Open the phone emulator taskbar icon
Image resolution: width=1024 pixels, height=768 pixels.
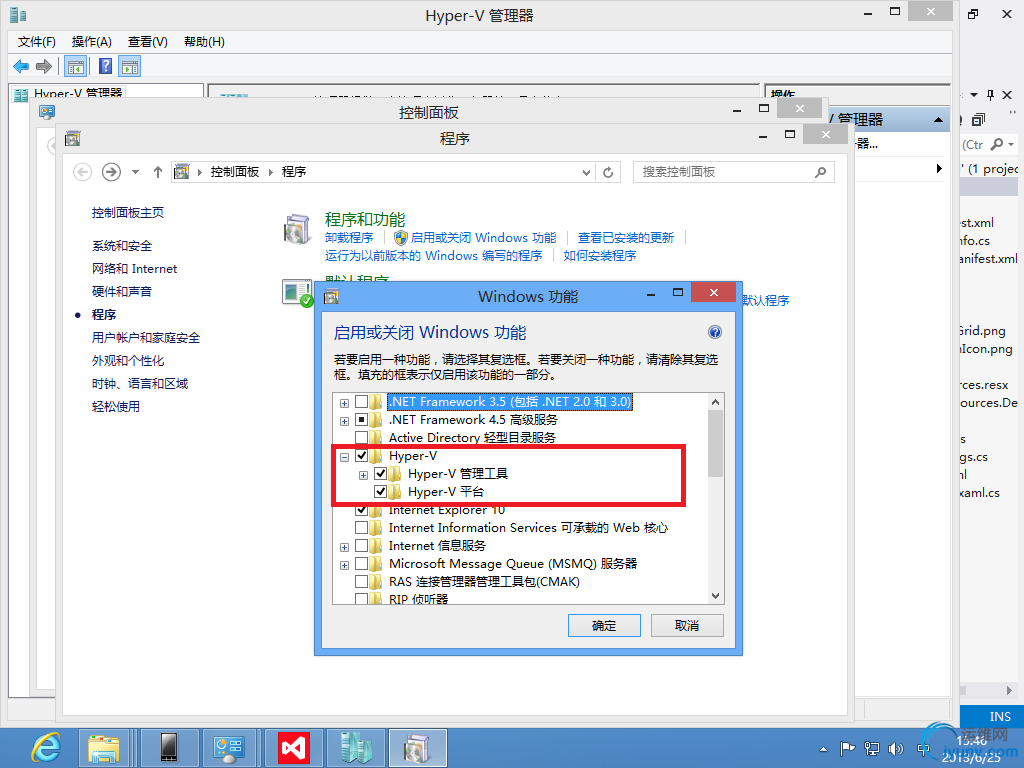point(168,748)
